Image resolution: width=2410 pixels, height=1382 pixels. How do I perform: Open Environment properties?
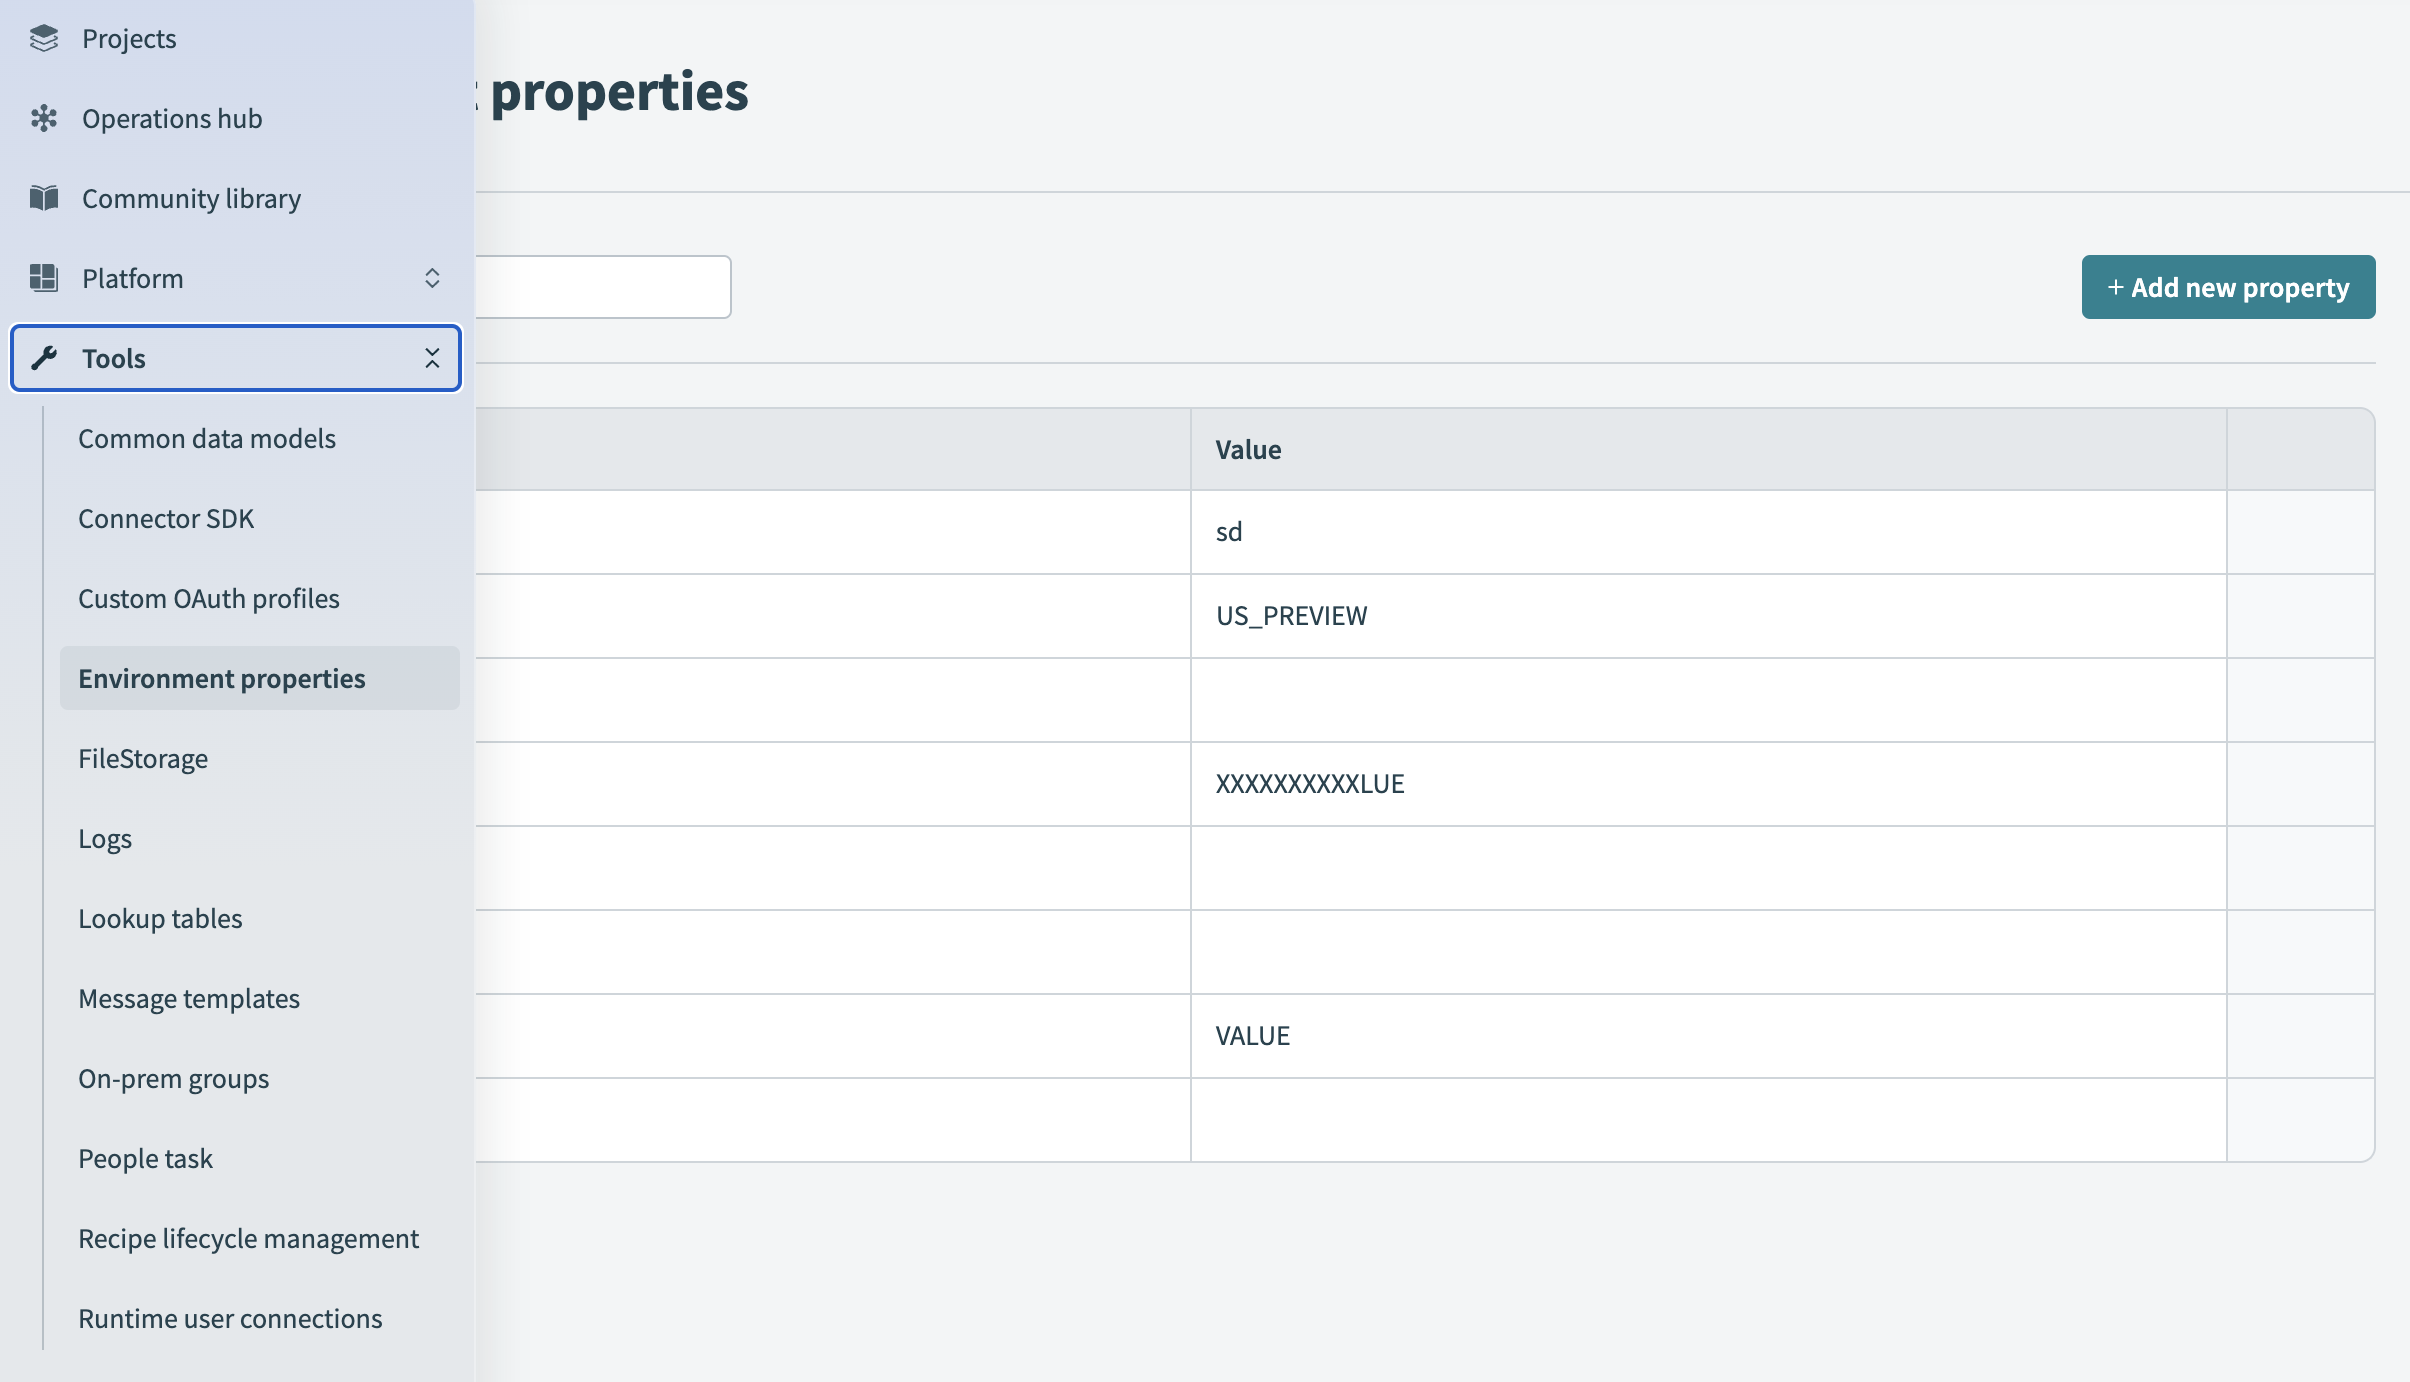pyautogui.click(x=222, y=678)
